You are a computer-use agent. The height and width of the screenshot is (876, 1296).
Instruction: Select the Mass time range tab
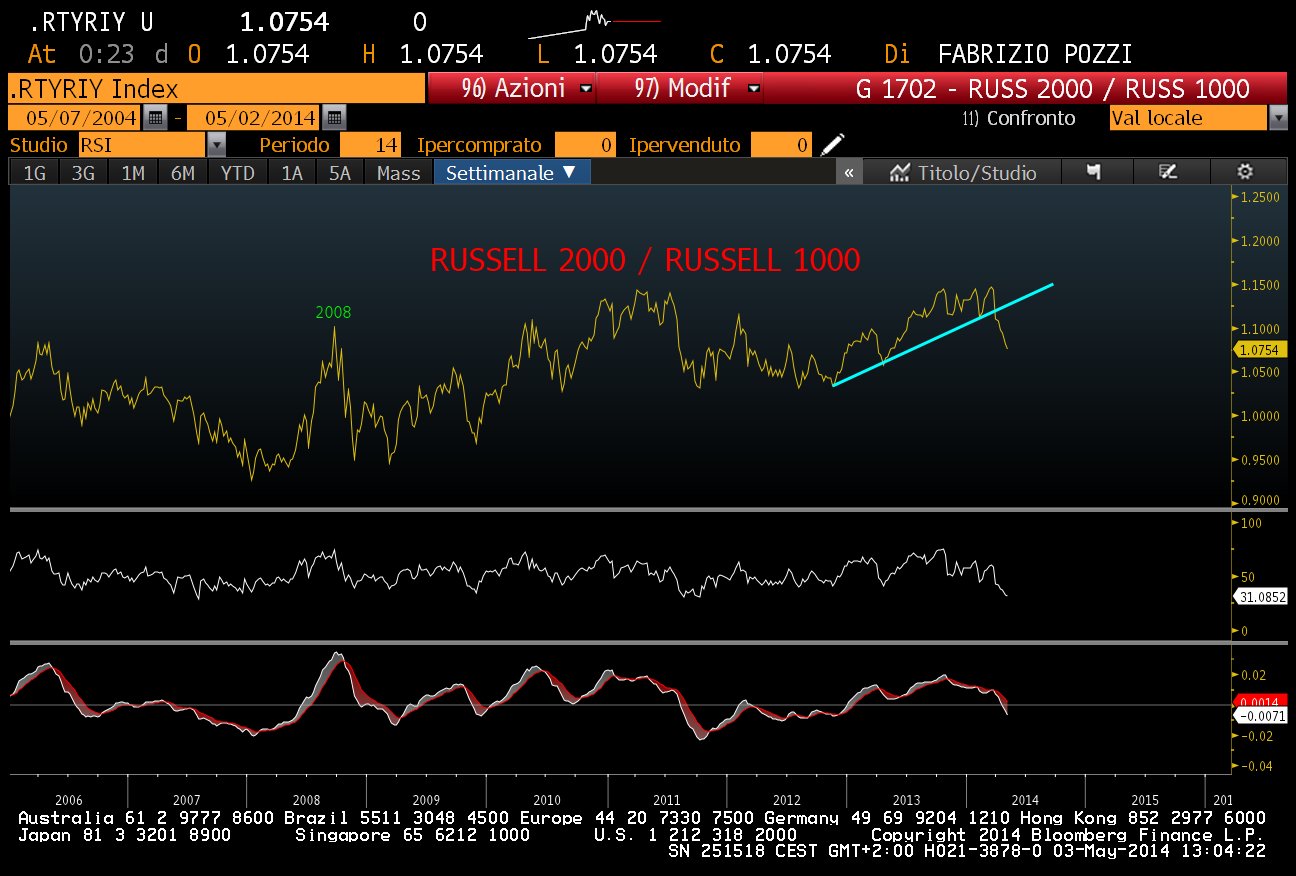[x=399, y=173]
